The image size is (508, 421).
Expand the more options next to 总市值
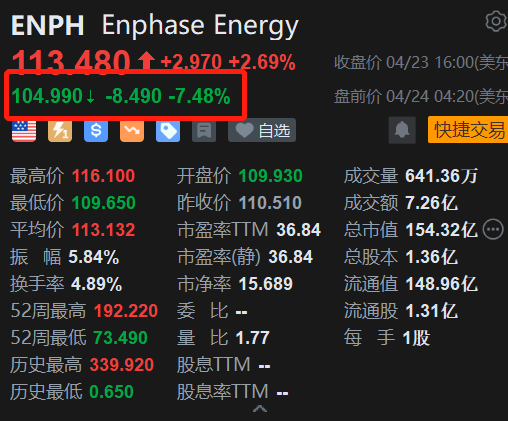pos(493,229)
